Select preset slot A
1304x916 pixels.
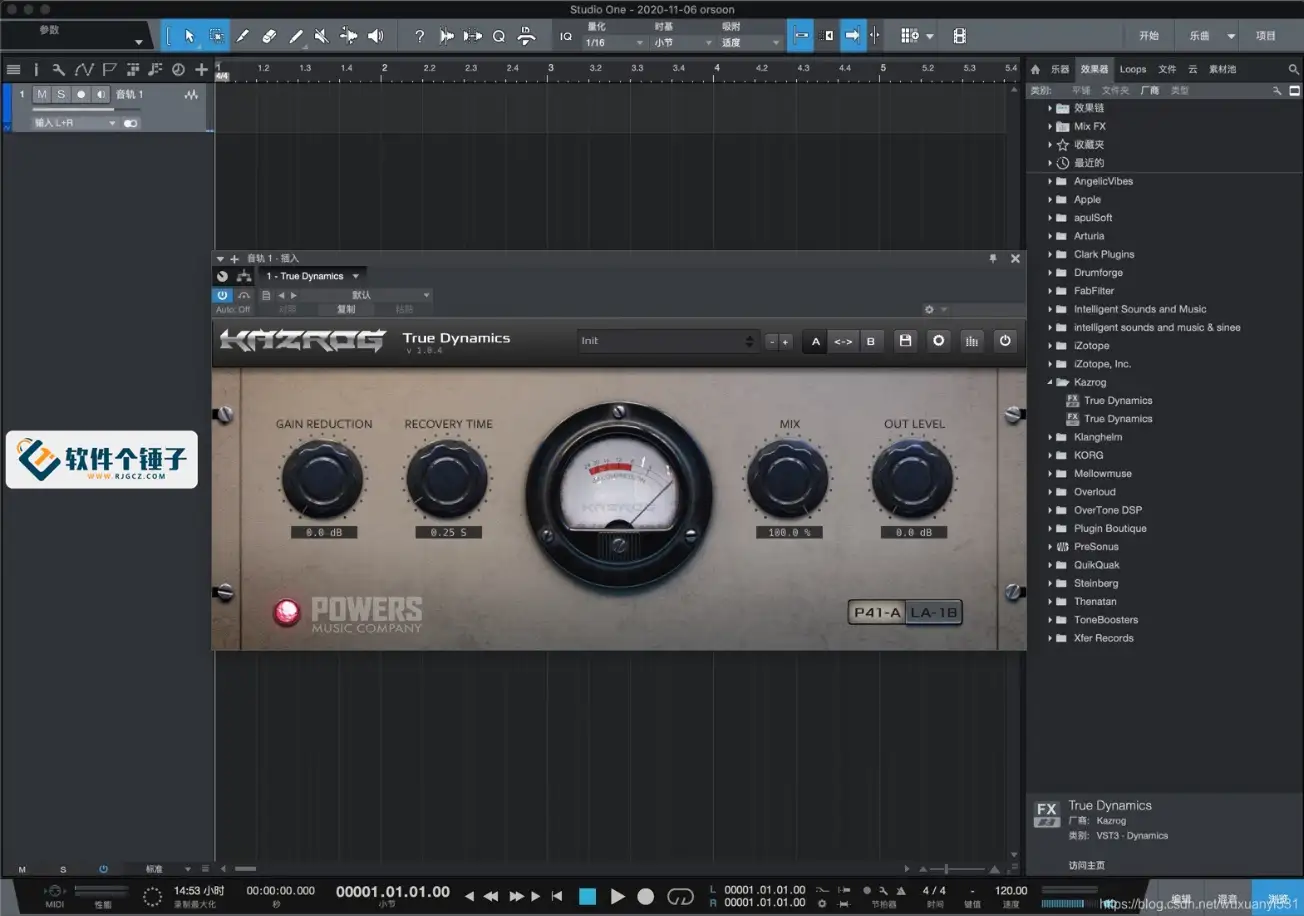[x=816, y=341]
